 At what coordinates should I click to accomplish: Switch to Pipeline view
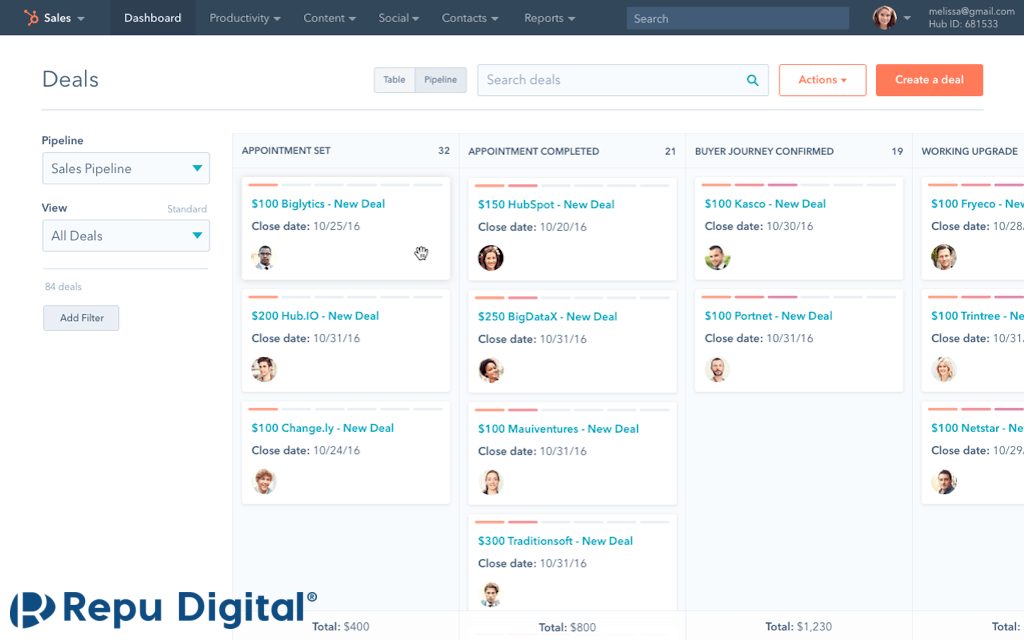(441, 80)
